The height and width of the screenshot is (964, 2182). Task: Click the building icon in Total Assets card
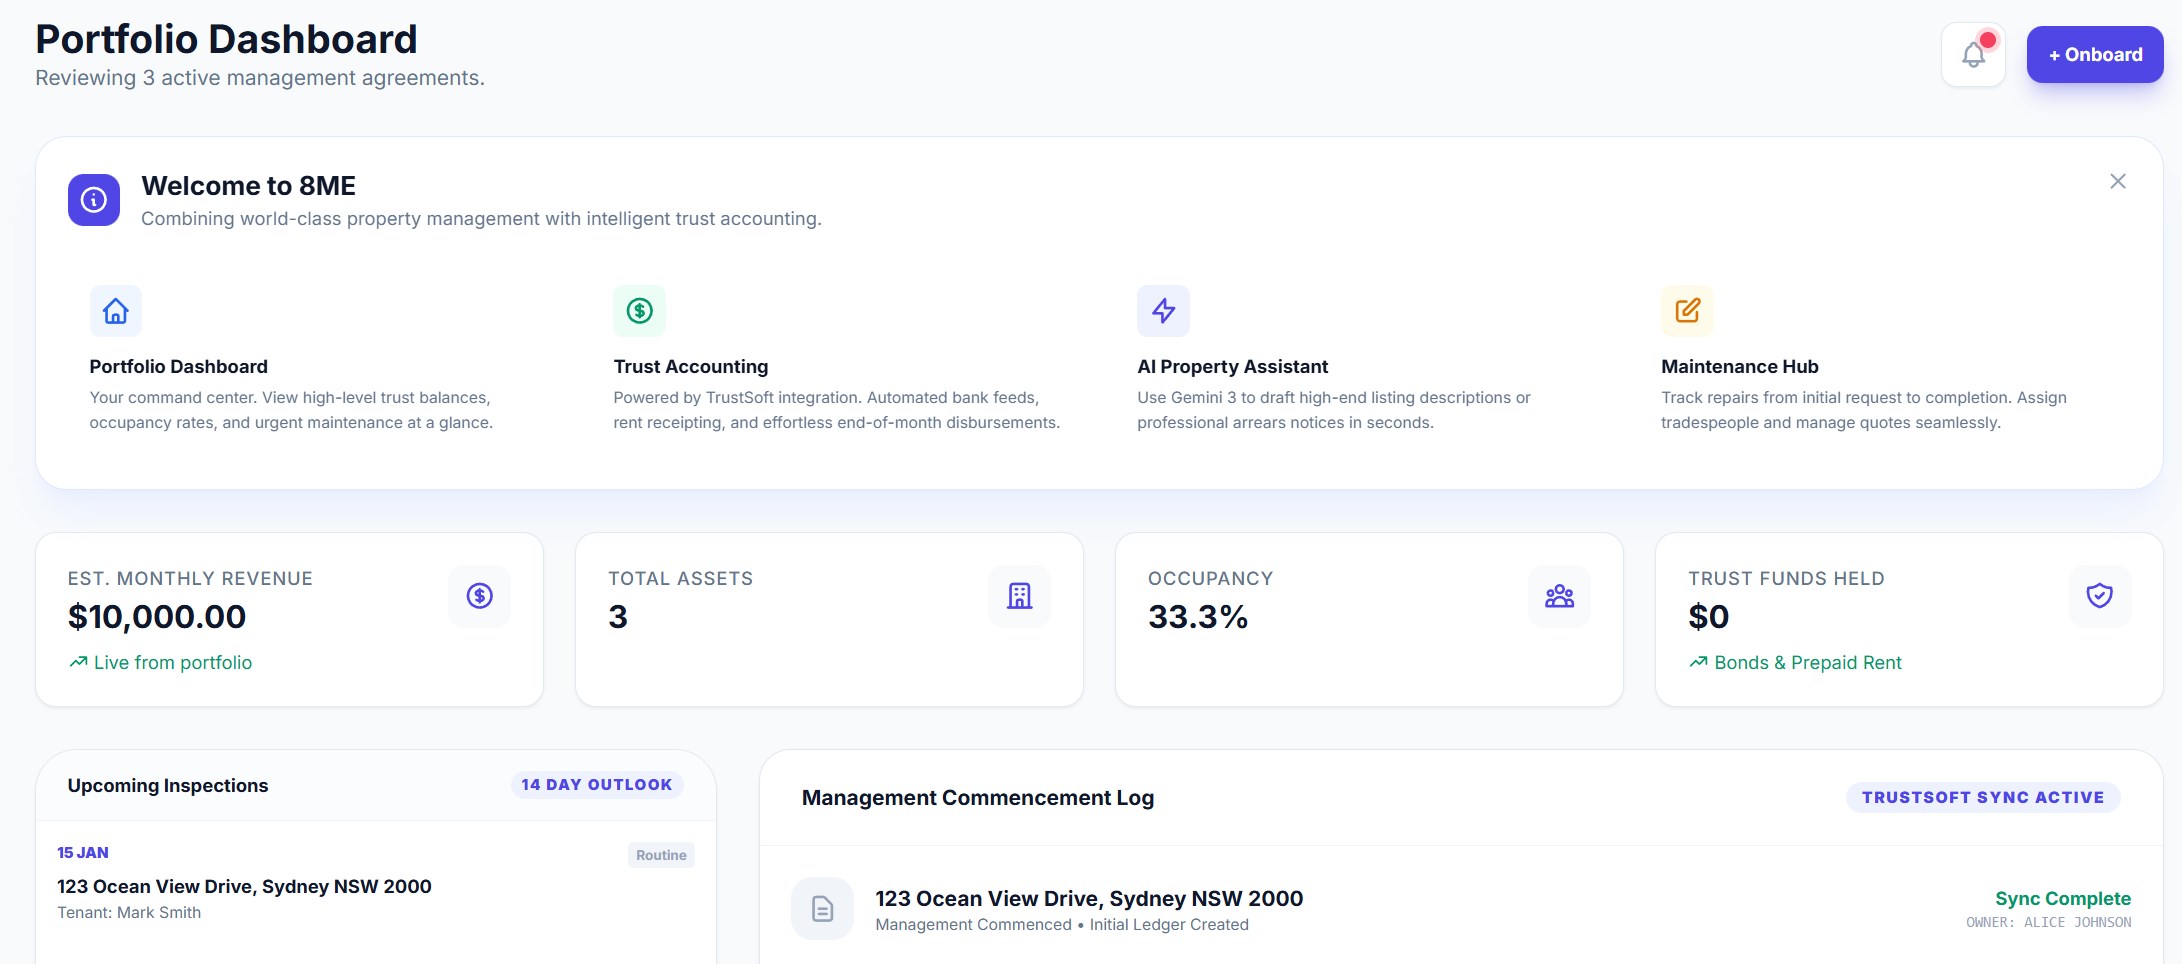1020,596
